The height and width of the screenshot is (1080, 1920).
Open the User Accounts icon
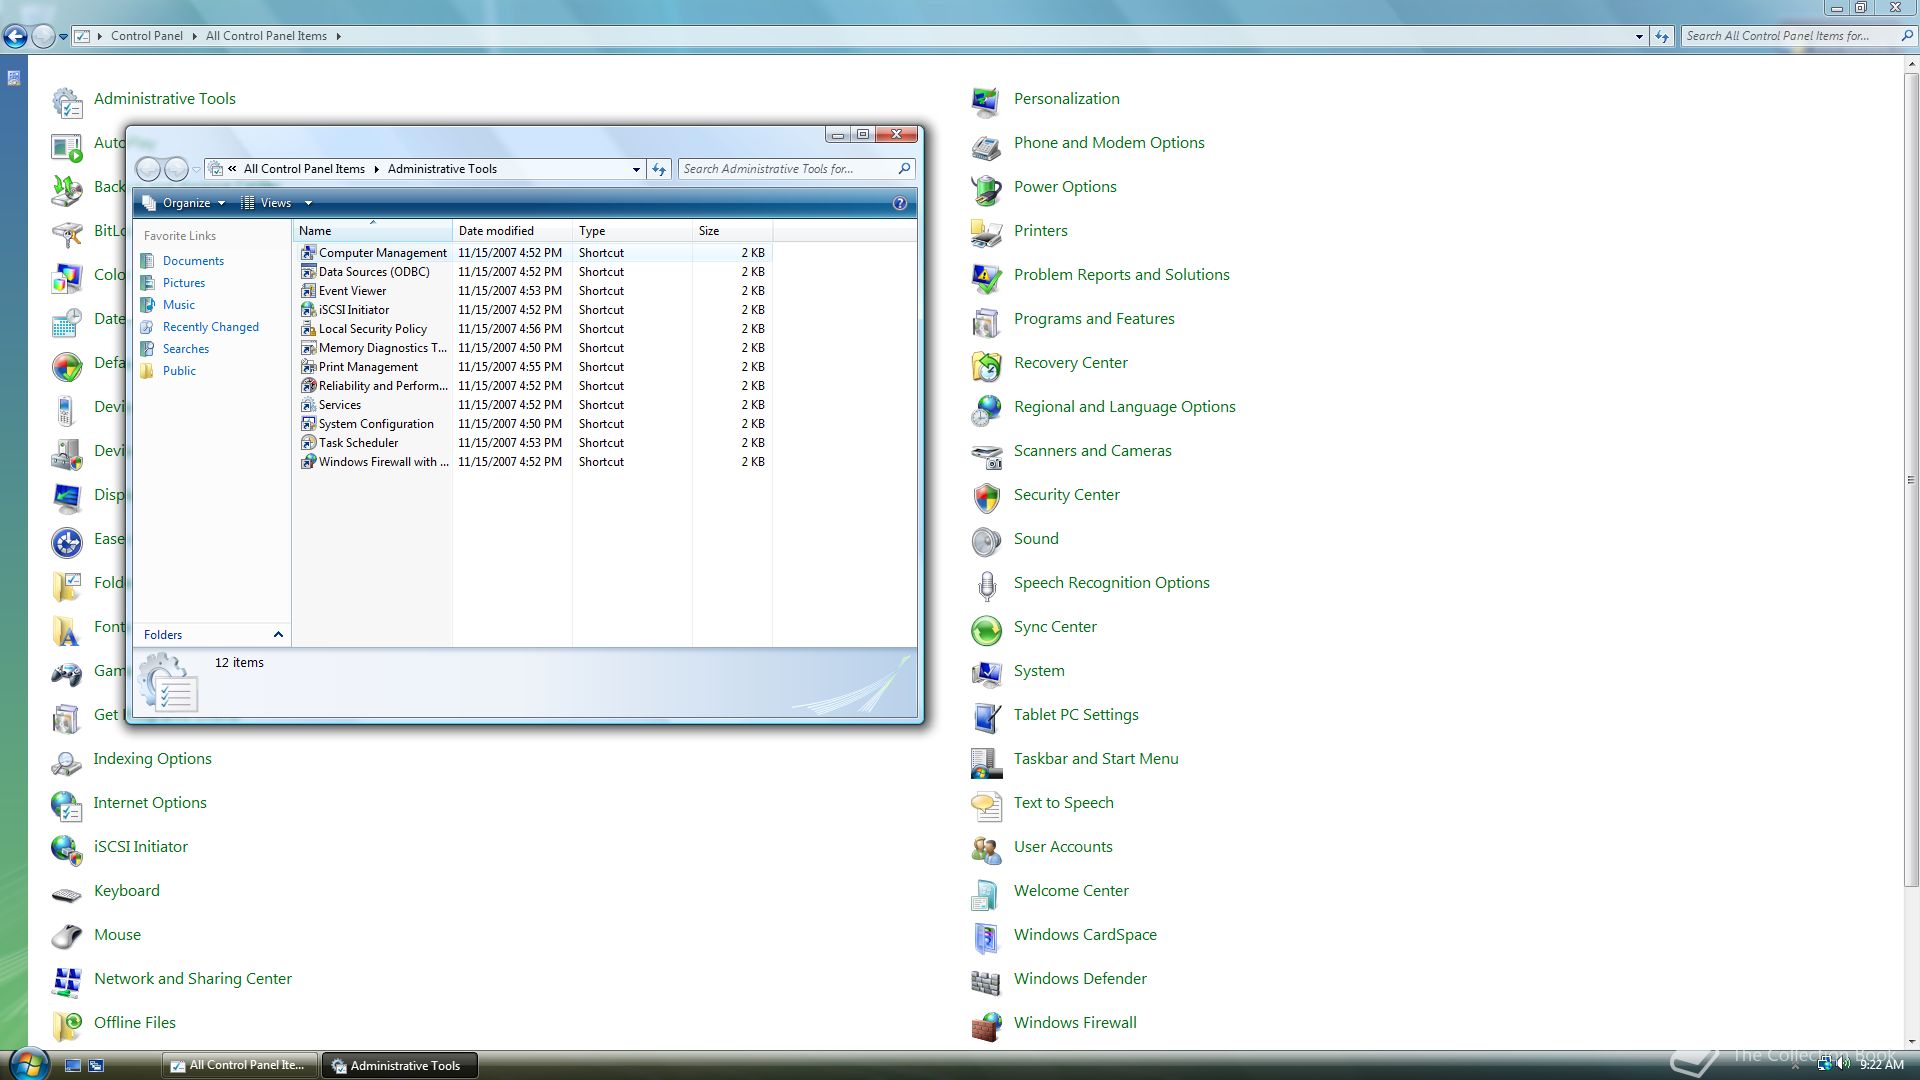point(986,848)
